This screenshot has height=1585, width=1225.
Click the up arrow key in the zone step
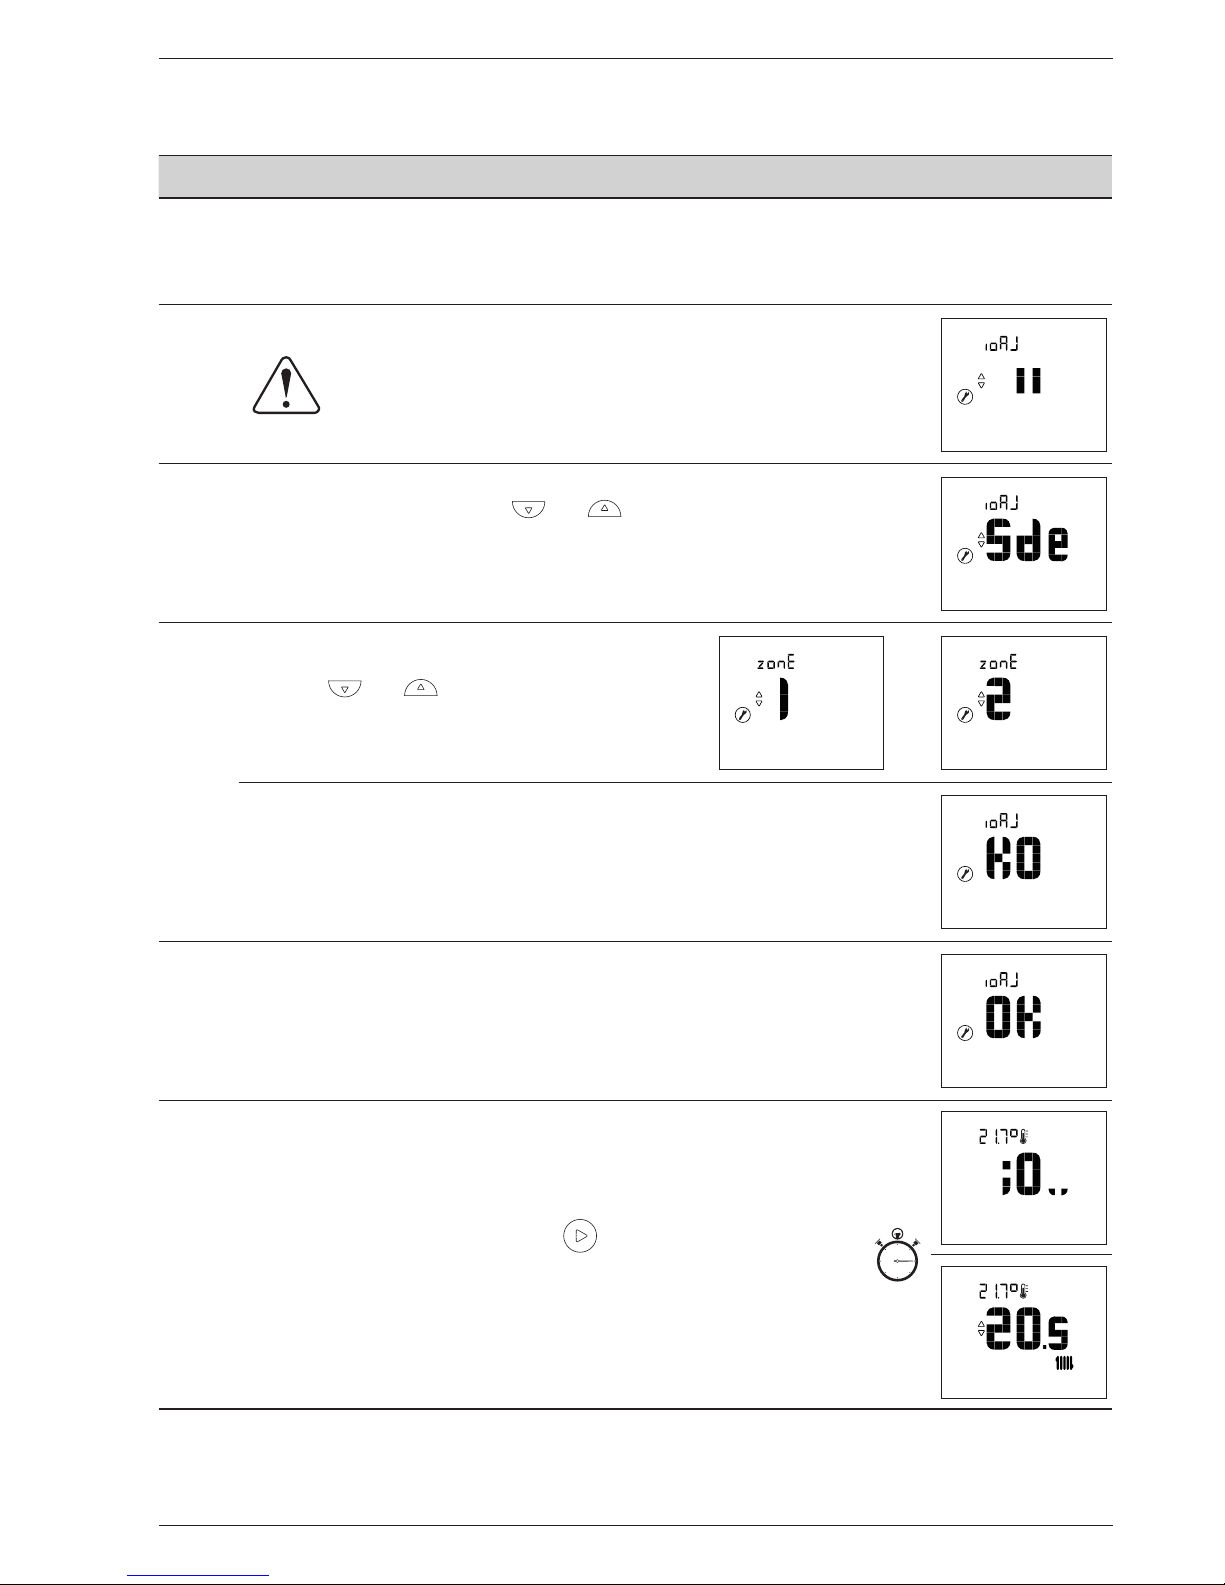(421, 689)
